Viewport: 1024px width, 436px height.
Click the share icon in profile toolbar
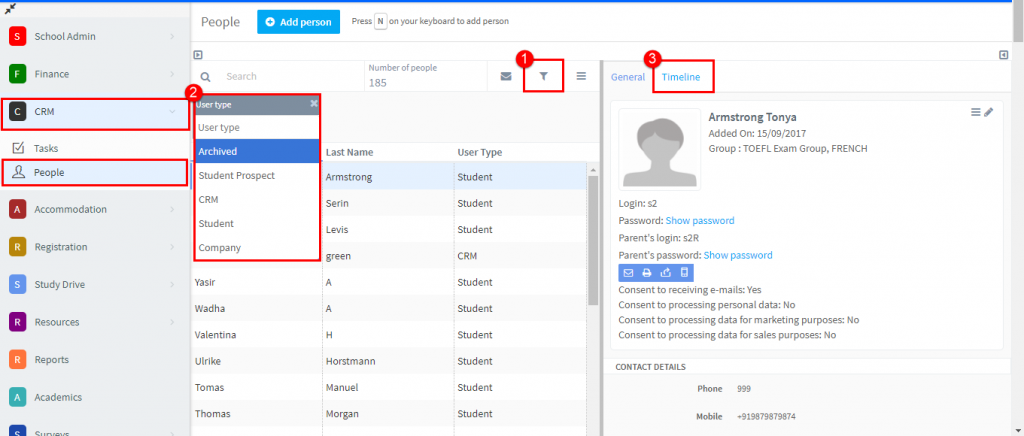[666, 272]
